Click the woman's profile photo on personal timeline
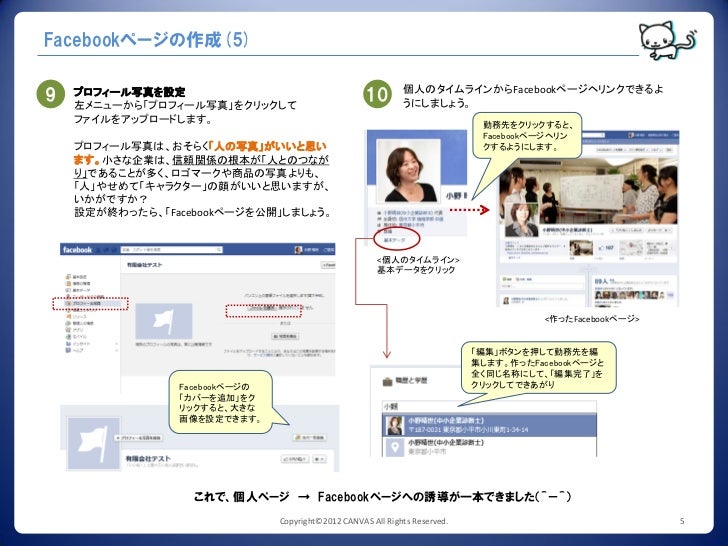This screenshot has height=546, width=728. 409,171
